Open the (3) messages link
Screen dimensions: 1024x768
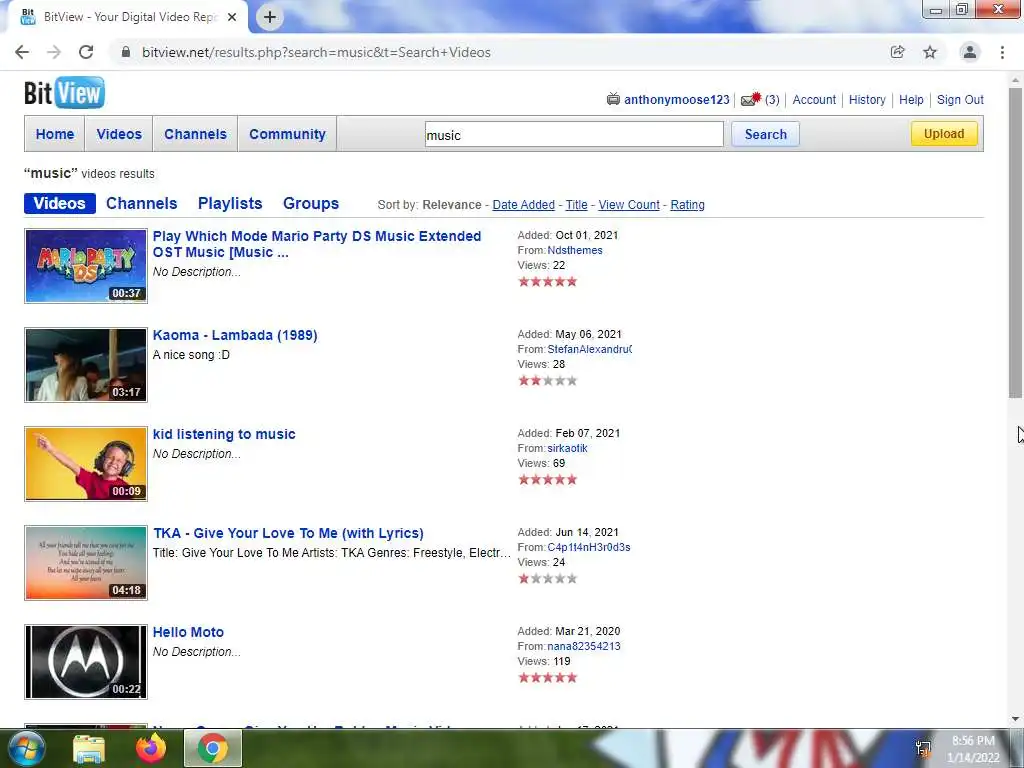[x=772, y=99]
